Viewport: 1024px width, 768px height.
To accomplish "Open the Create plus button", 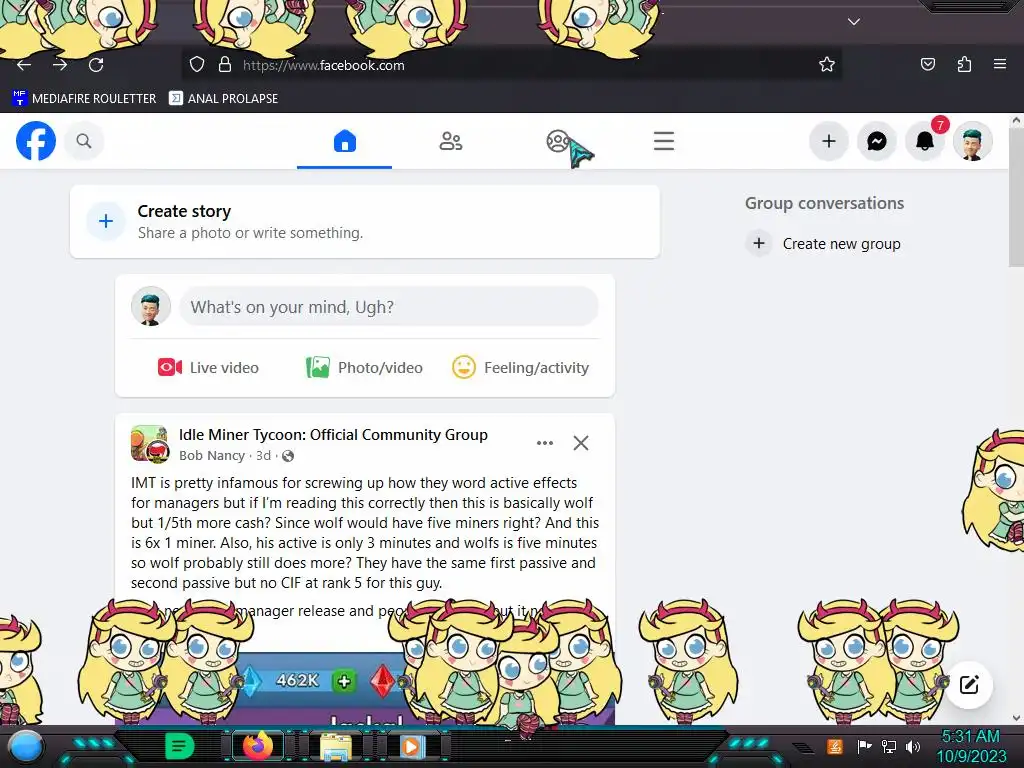I will click(x=829, y=141).
